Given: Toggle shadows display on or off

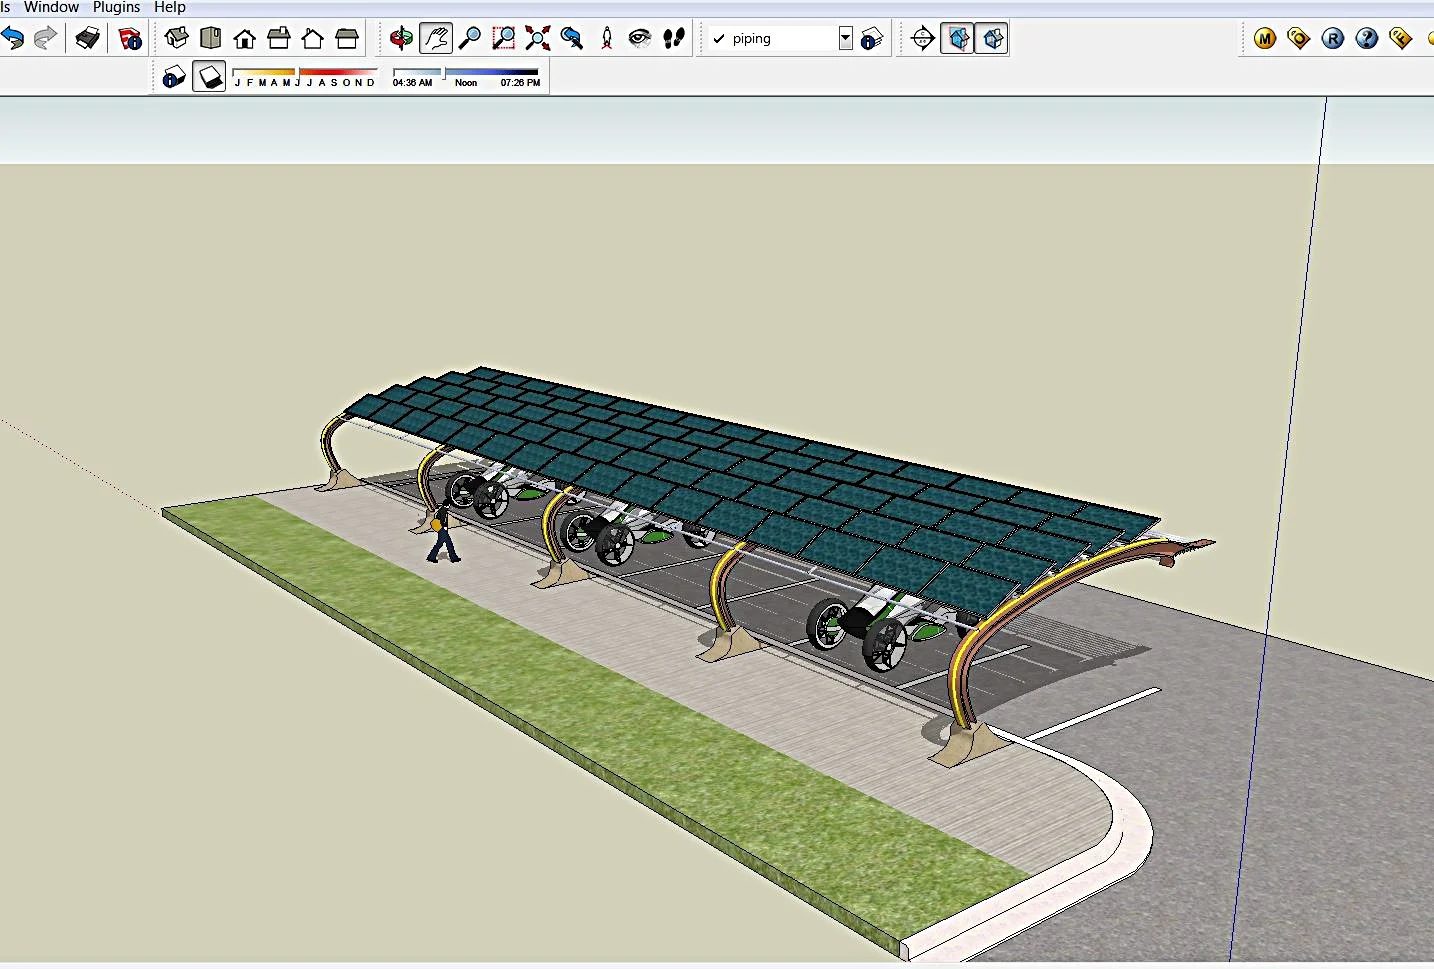Looking at the screenshot, I should 209,77.
